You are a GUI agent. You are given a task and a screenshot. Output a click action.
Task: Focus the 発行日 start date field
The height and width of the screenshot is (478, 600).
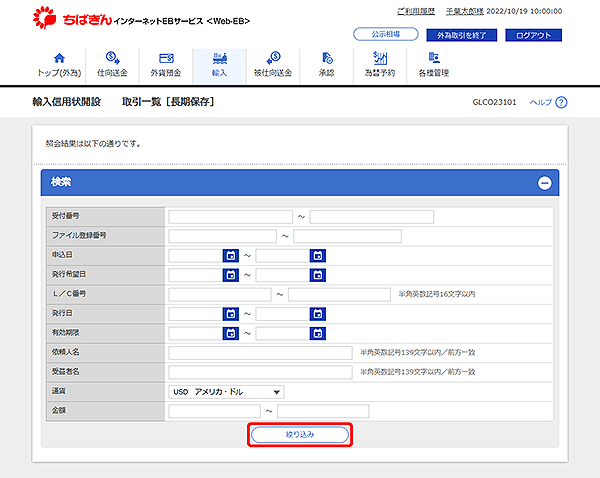coord(196,314)
